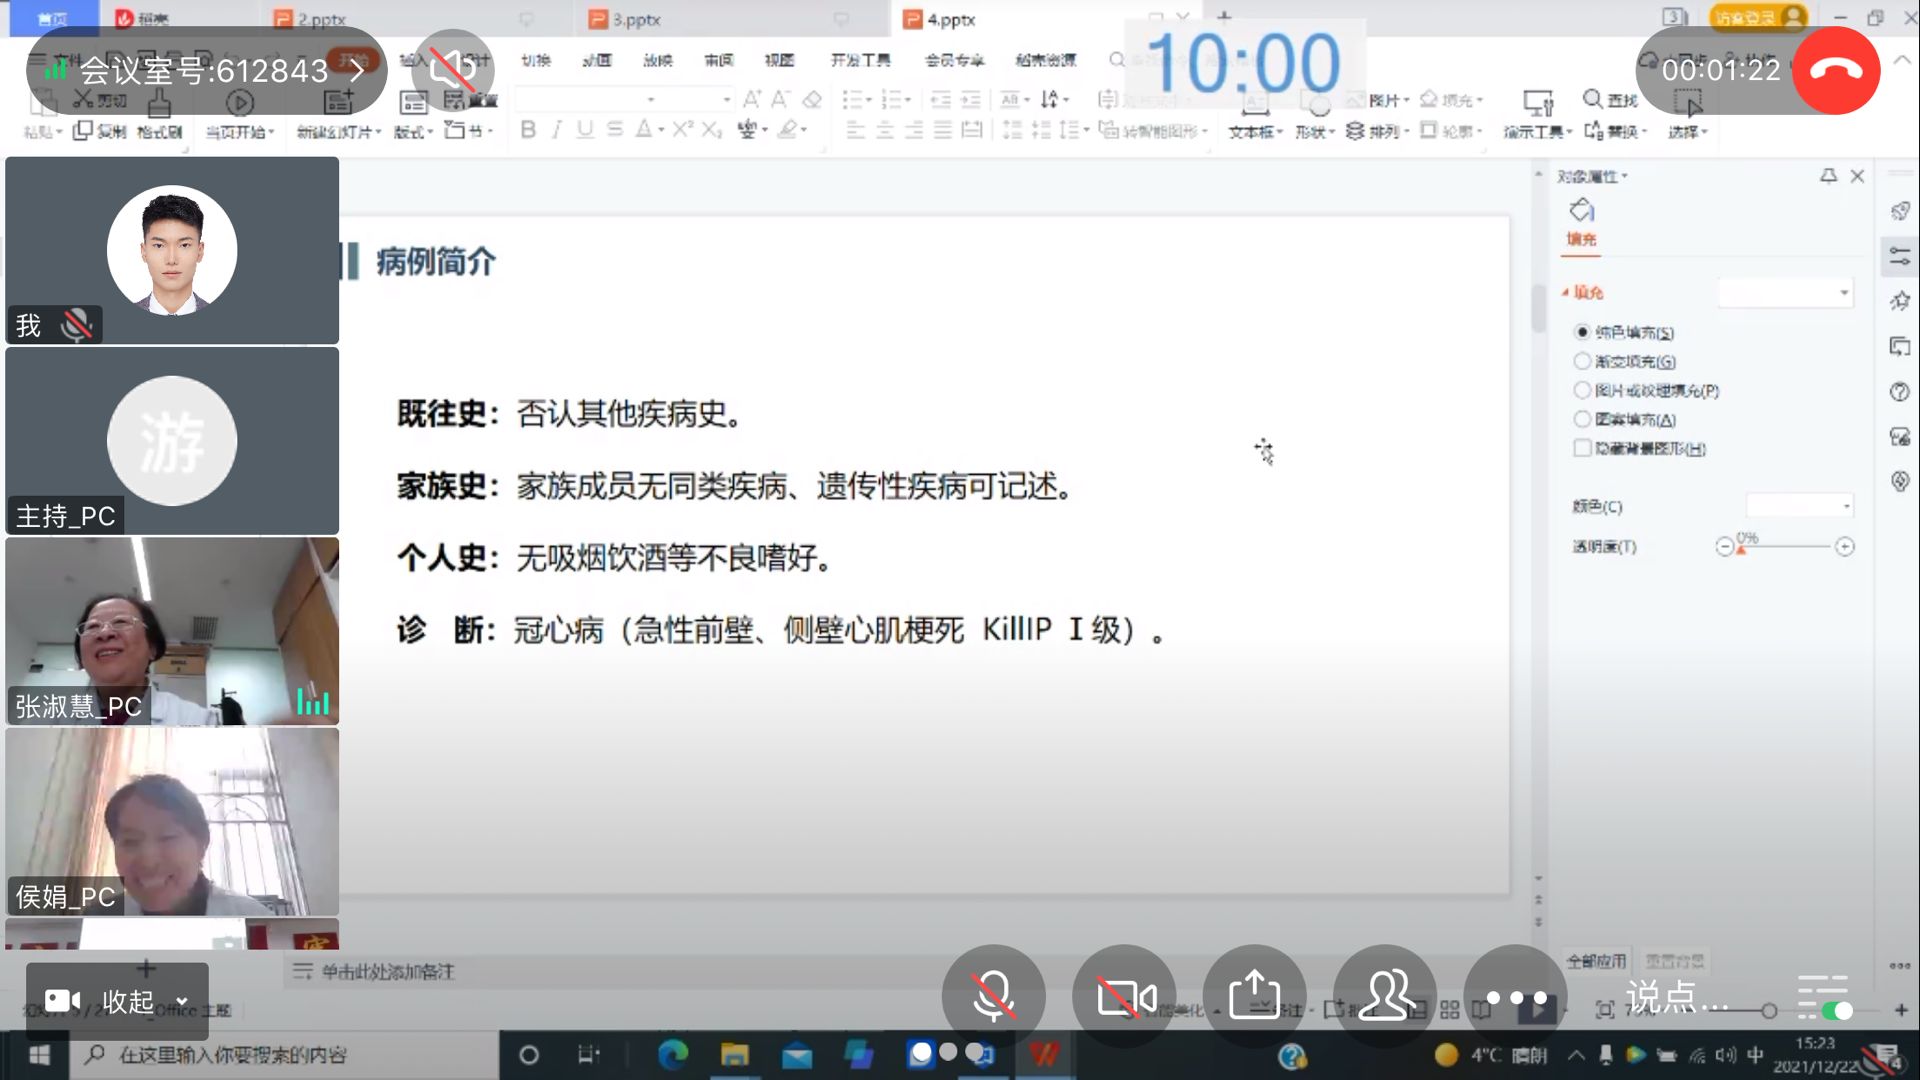Turn on the camera in meeting controls

coord(1124,997)
